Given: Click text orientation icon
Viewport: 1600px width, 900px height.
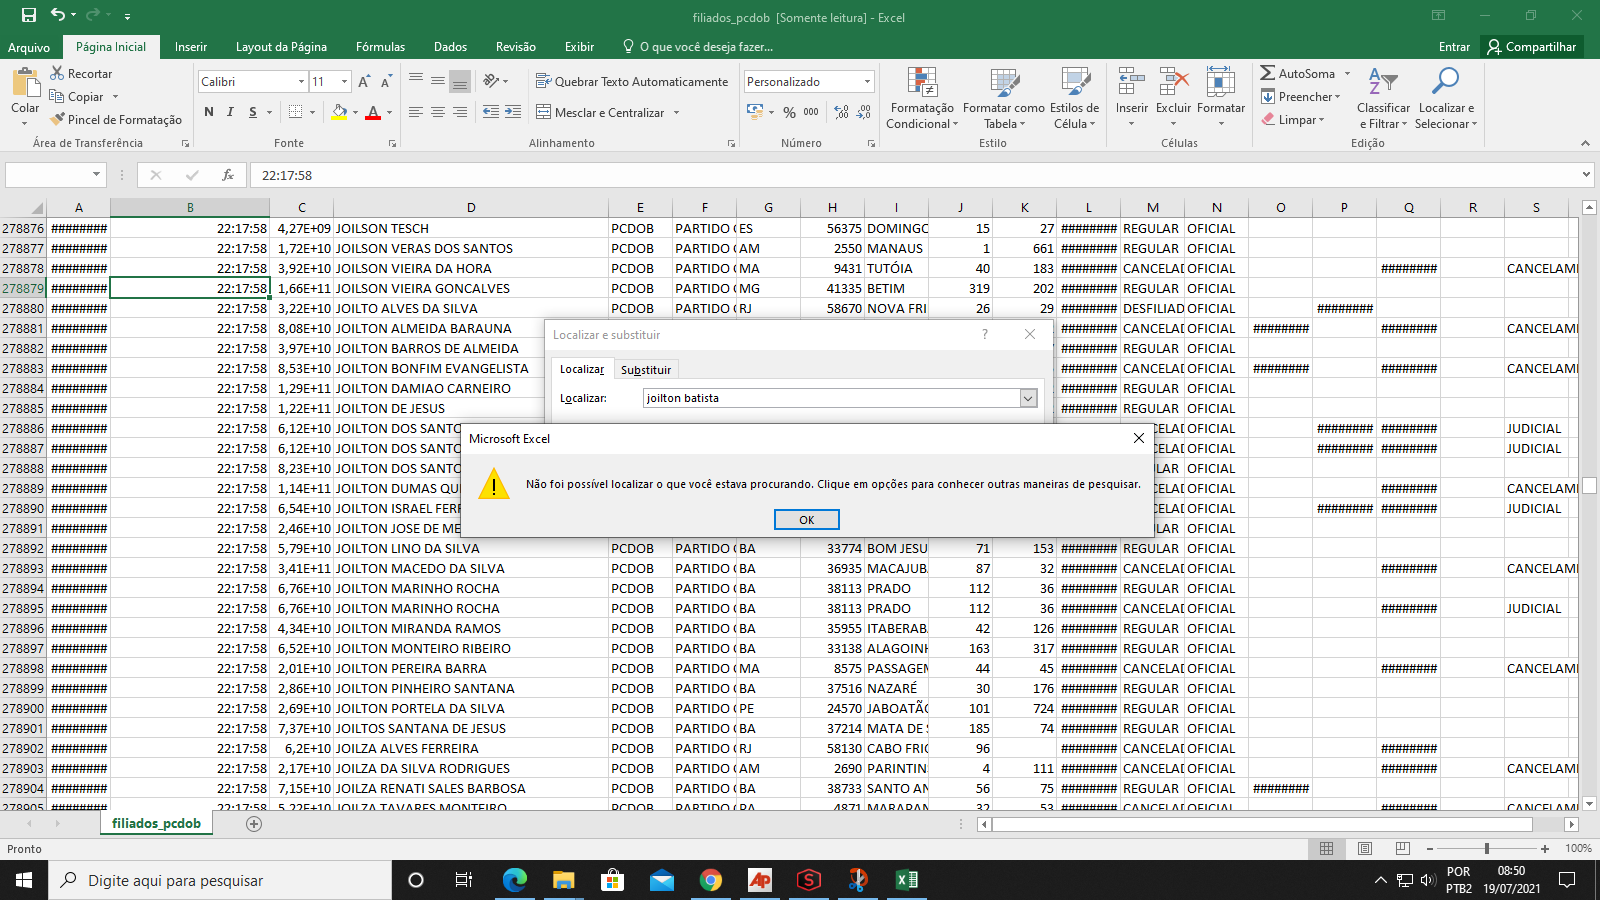Looking at the screenshot, I should coord(491,81).
